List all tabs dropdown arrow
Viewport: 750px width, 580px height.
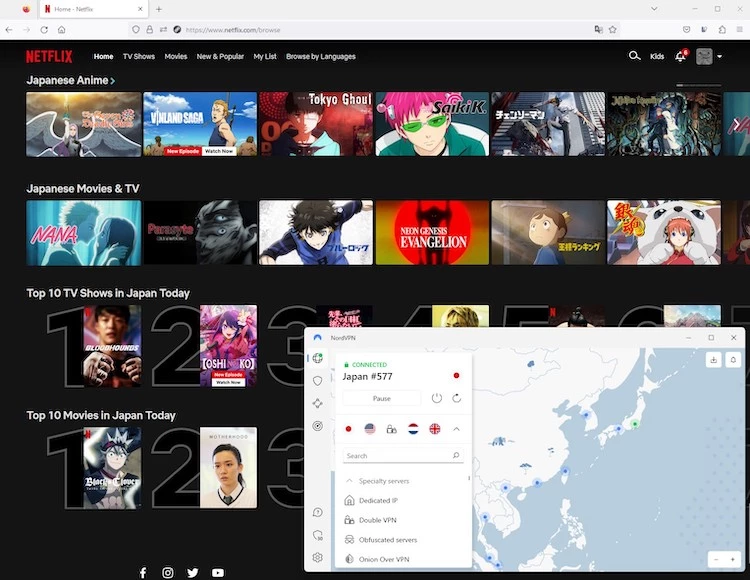pos(654,9)
